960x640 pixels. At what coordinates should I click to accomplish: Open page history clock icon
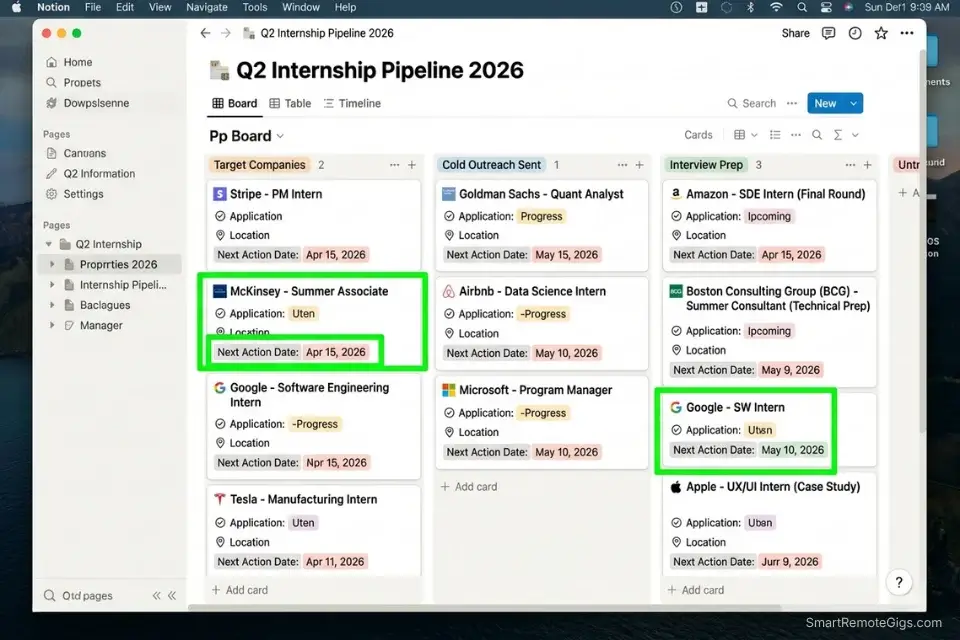[855, 33]
